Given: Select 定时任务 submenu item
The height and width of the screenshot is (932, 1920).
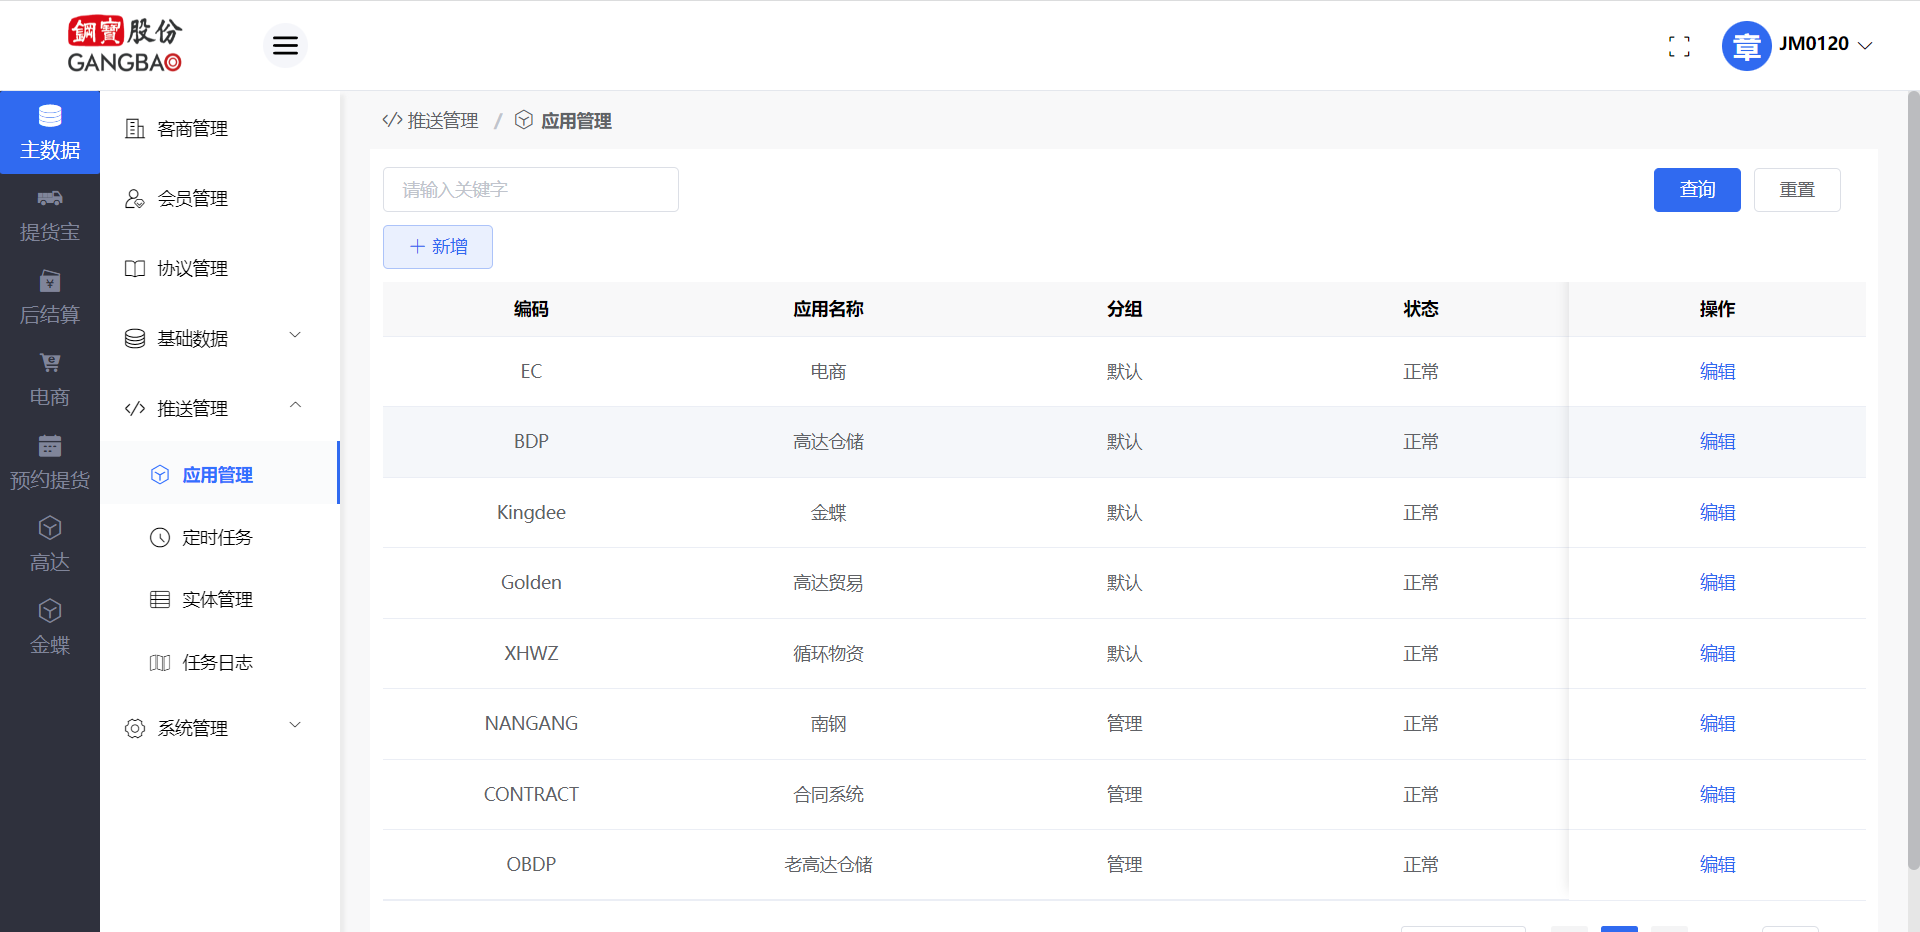Looking at the screenshot, I should click(x=220, y=537).
